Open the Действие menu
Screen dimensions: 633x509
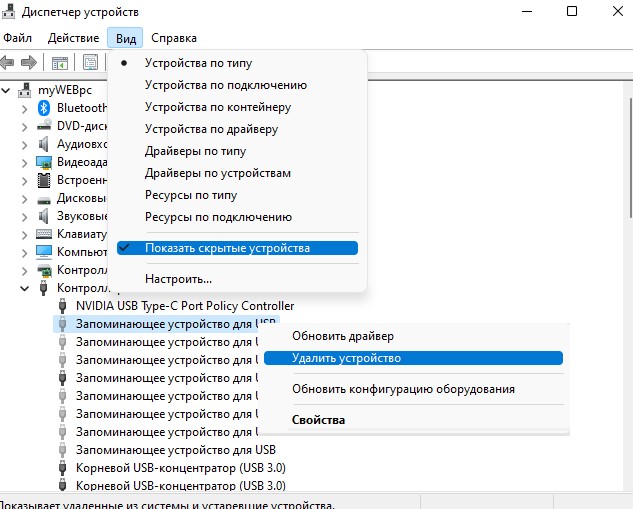tap(73, 38)
